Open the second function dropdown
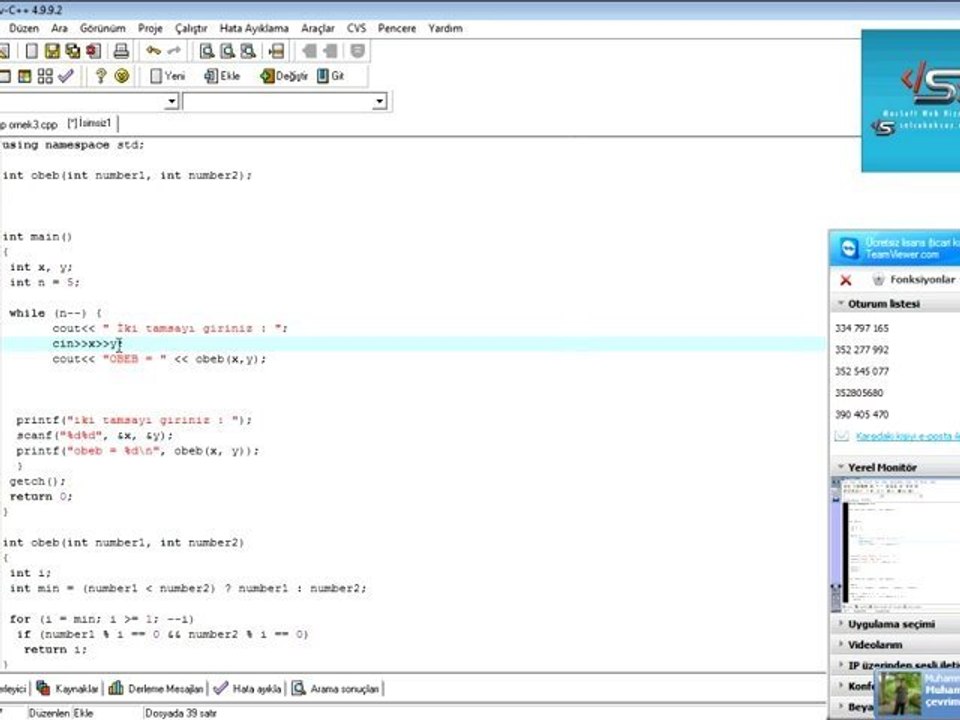 (x=380, y=102)
